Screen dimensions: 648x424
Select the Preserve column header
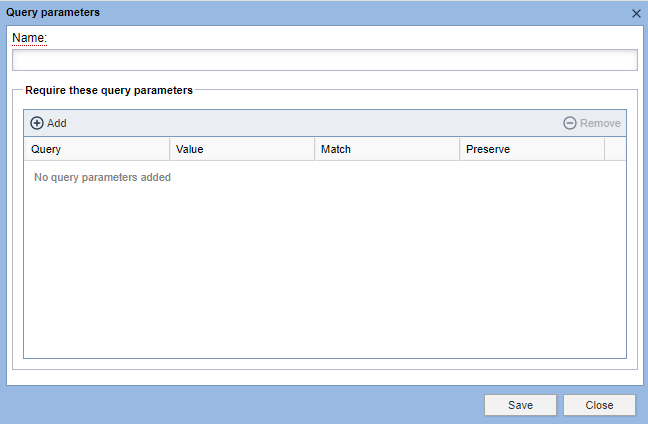pyautogui.click(x=532, y=149)
